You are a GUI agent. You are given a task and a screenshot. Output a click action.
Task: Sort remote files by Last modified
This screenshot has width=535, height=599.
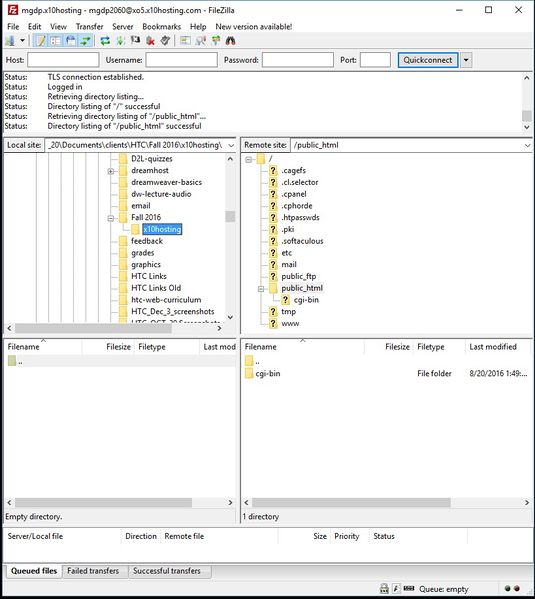[493, 347]
